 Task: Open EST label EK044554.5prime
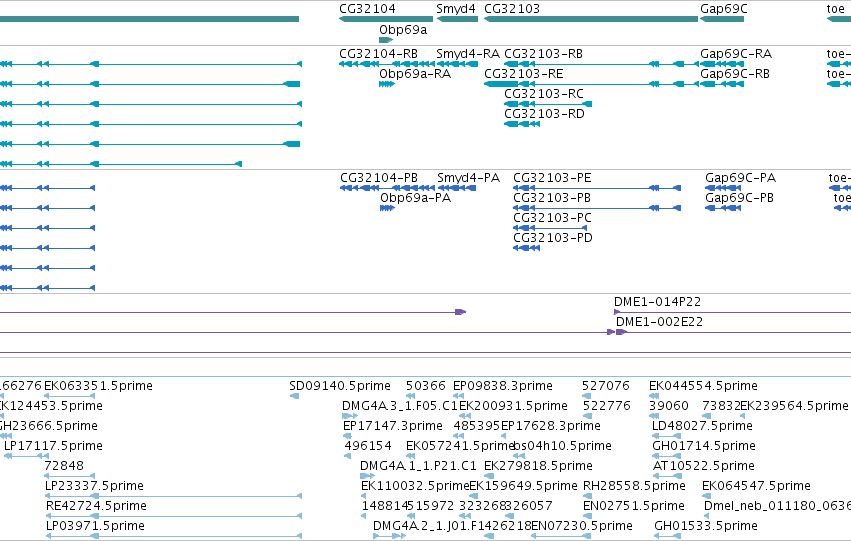703,386
